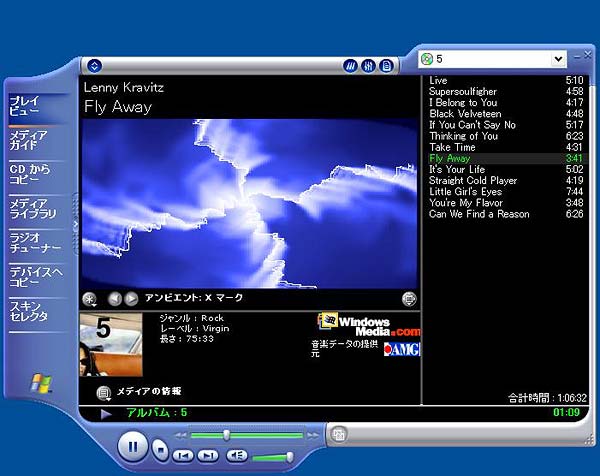Click the window resize grip corner
This screenshot has height=476, width=600.
point(589,441)
